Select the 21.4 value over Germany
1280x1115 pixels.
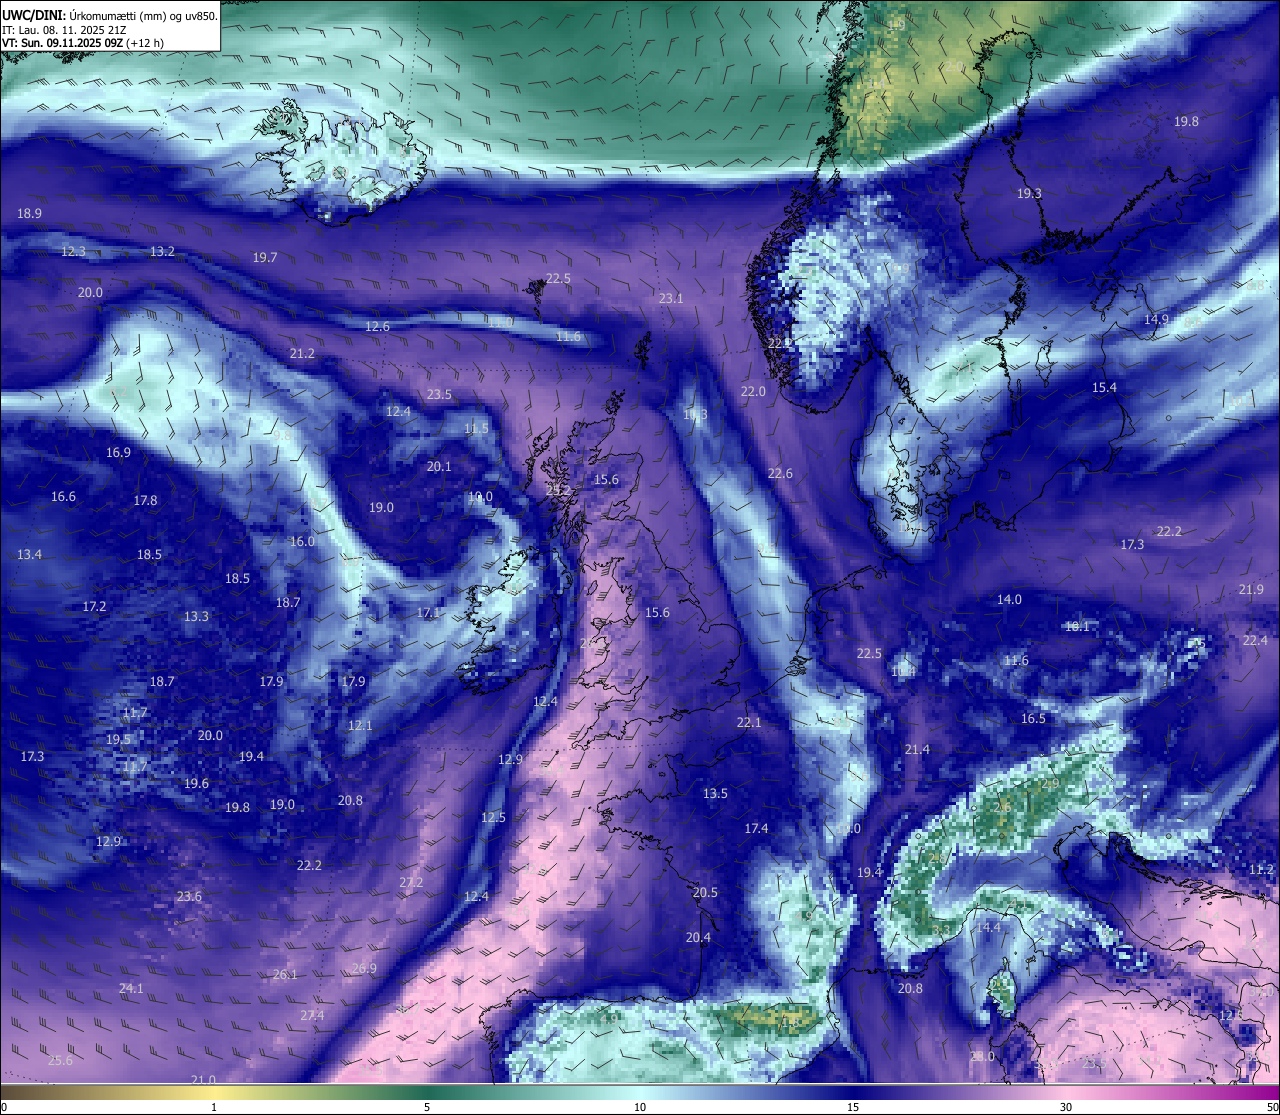[917, 749]
